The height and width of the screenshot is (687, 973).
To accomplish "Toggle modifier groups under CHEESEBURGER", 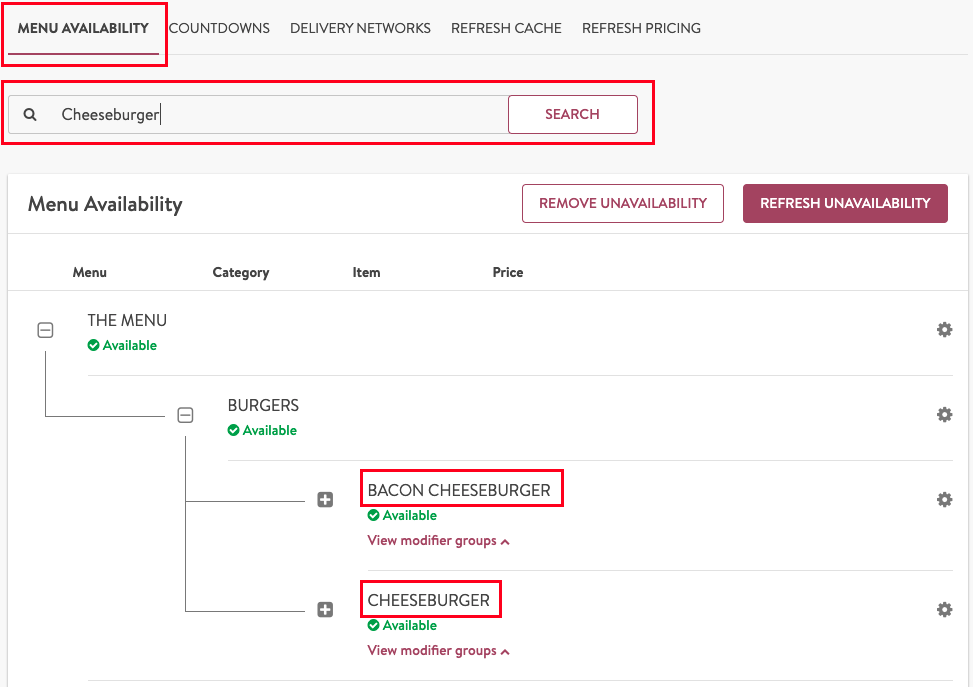I will coord(438,651).
